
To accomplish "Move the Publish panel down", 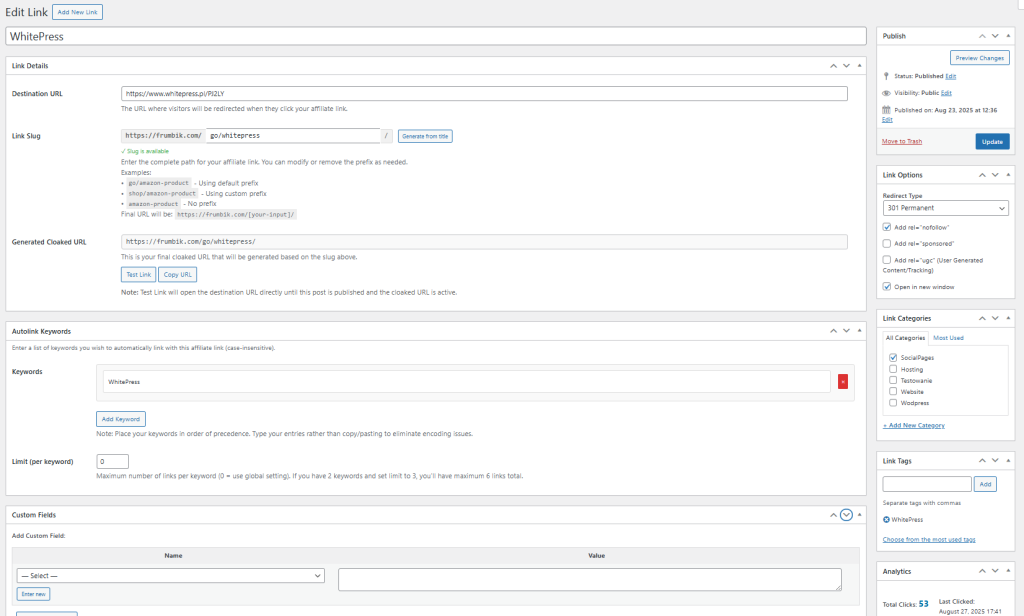I will pyautogui.click(x=993, y=35).
